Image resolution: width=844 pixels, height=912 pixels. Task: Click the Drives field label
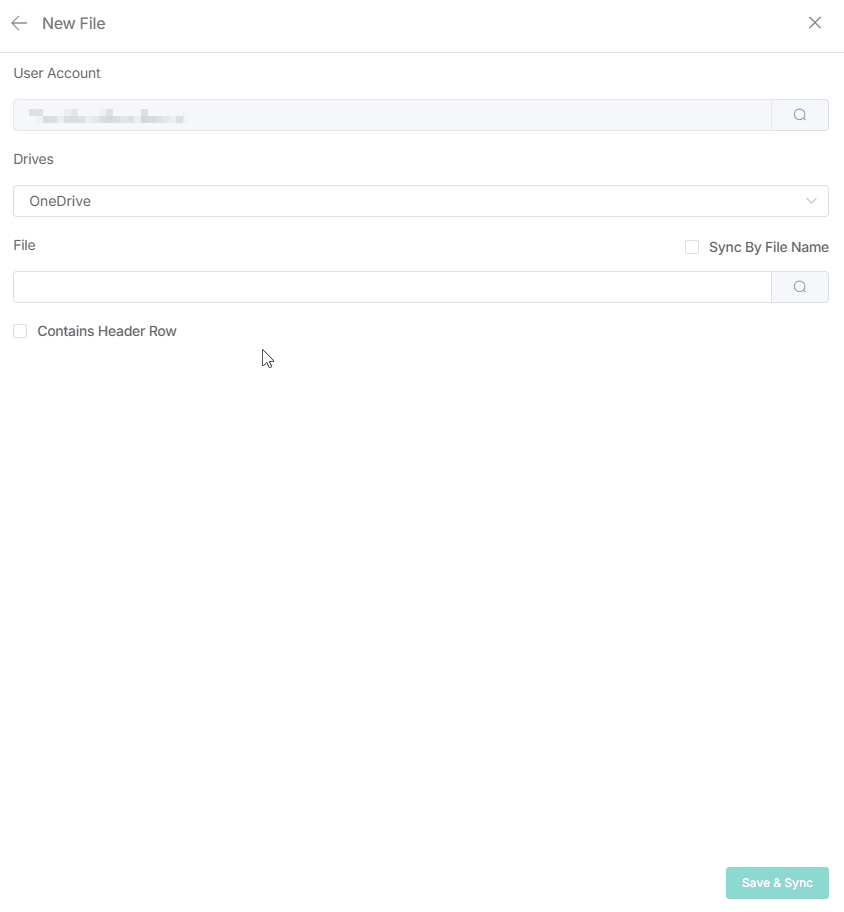[x=34, y=159]
